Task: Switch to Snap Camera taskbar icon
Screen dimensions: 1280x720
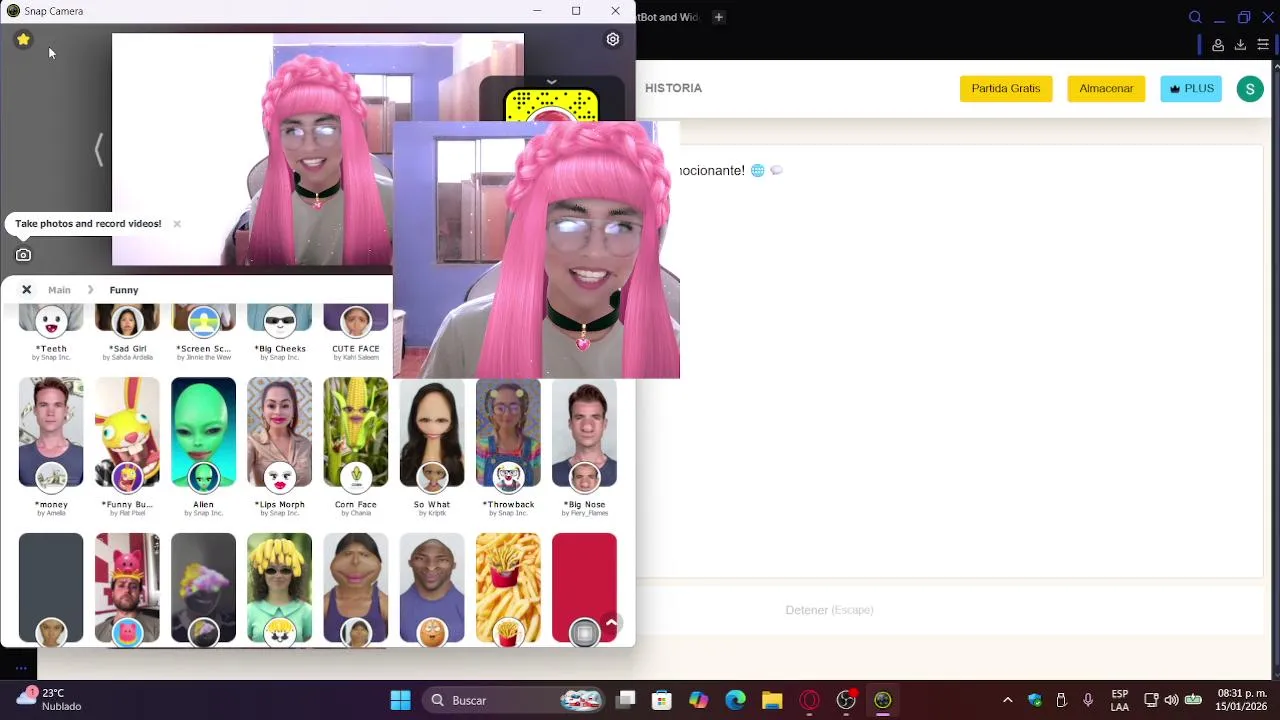Action: (883, 700)
